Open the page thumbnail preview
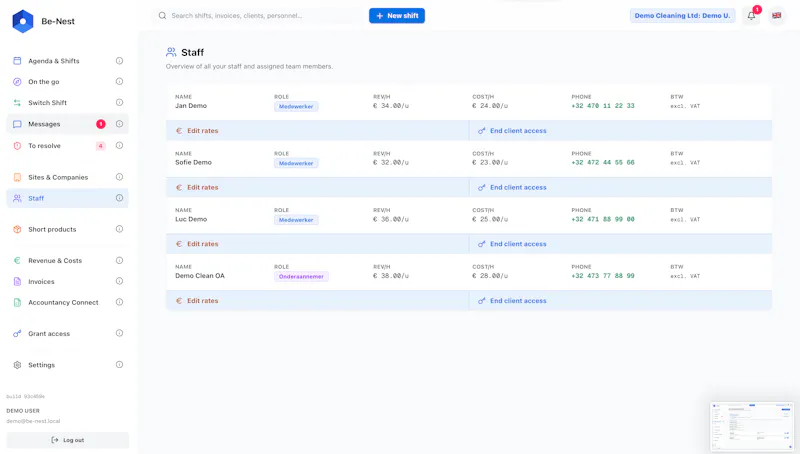Image resolution: width=800 pixels, height=454 pixels. [752, 426]
